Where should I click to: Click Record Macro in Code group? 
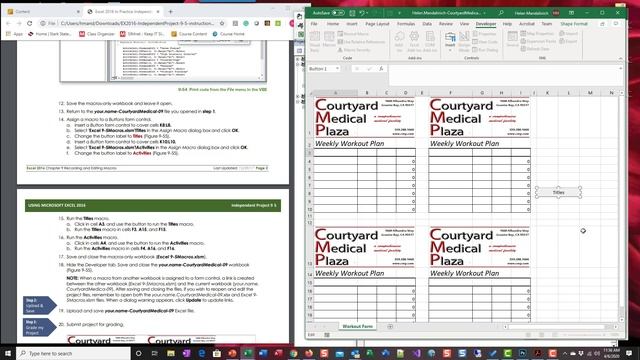353,34
